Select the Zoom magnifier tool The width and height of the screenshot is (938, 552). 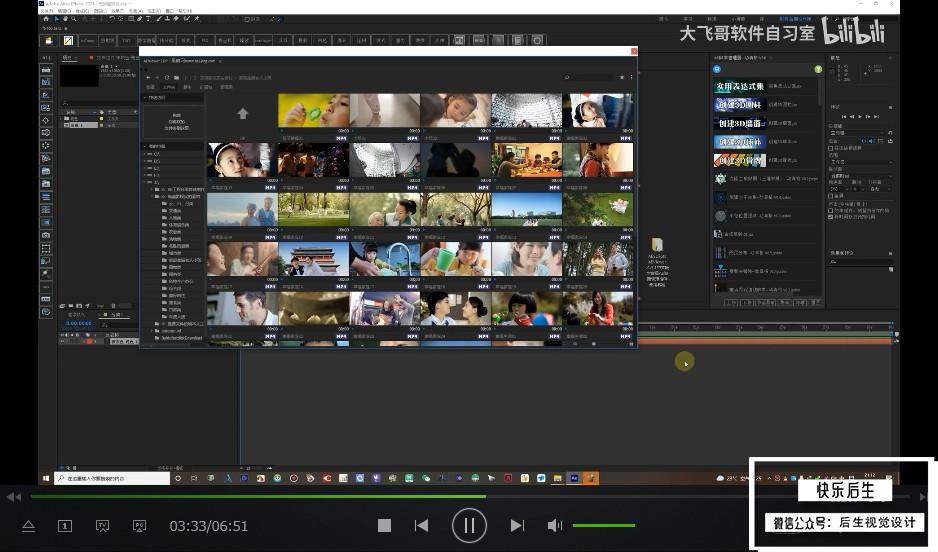click(x=74, y=19)
